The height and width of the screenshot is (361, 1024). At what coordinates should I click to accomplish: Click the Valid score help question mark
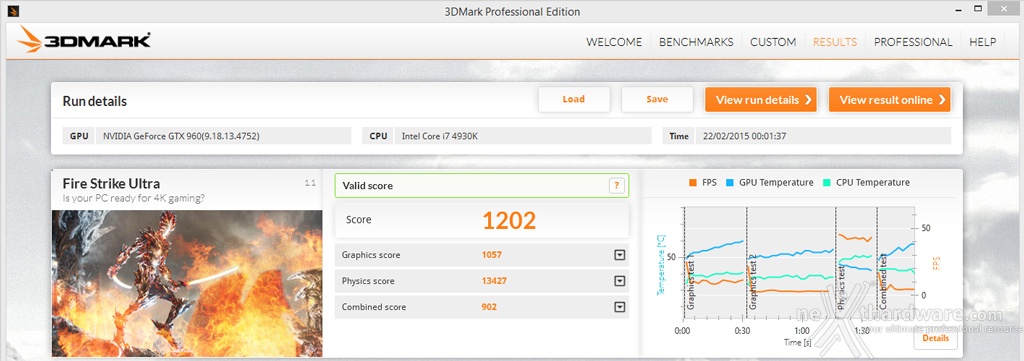click(x=616, y=186)
